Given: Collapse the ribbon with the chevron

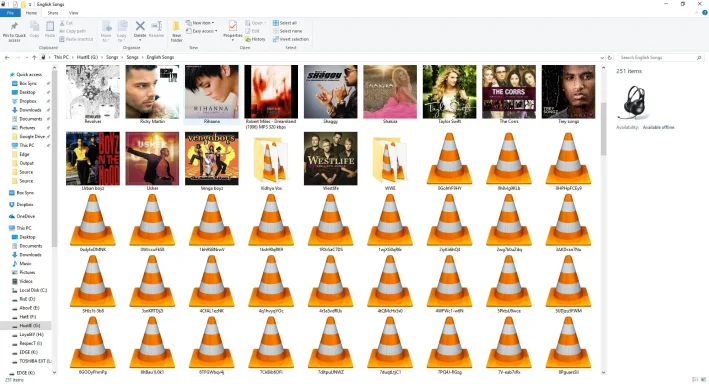Looking at the screenshot, I should click(697, 13).
